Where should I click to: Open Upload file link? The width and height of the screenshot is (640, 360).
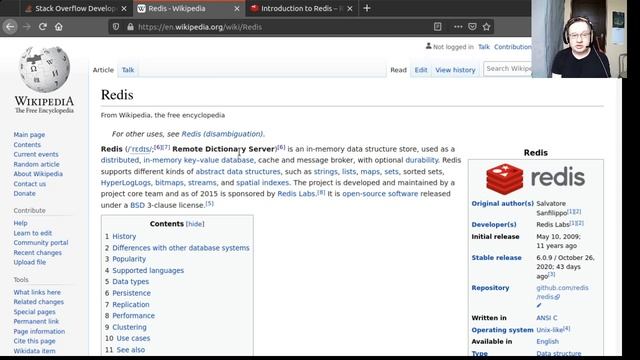(29, 262)
